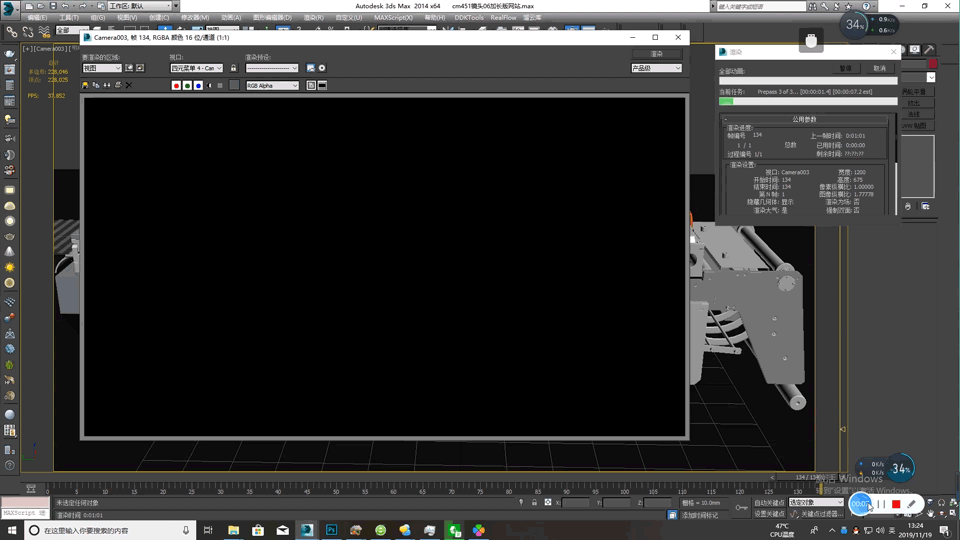
Task: Open the RGB Alpha channel dropdown
Action: pyautogui.click(x=272, y=86)
